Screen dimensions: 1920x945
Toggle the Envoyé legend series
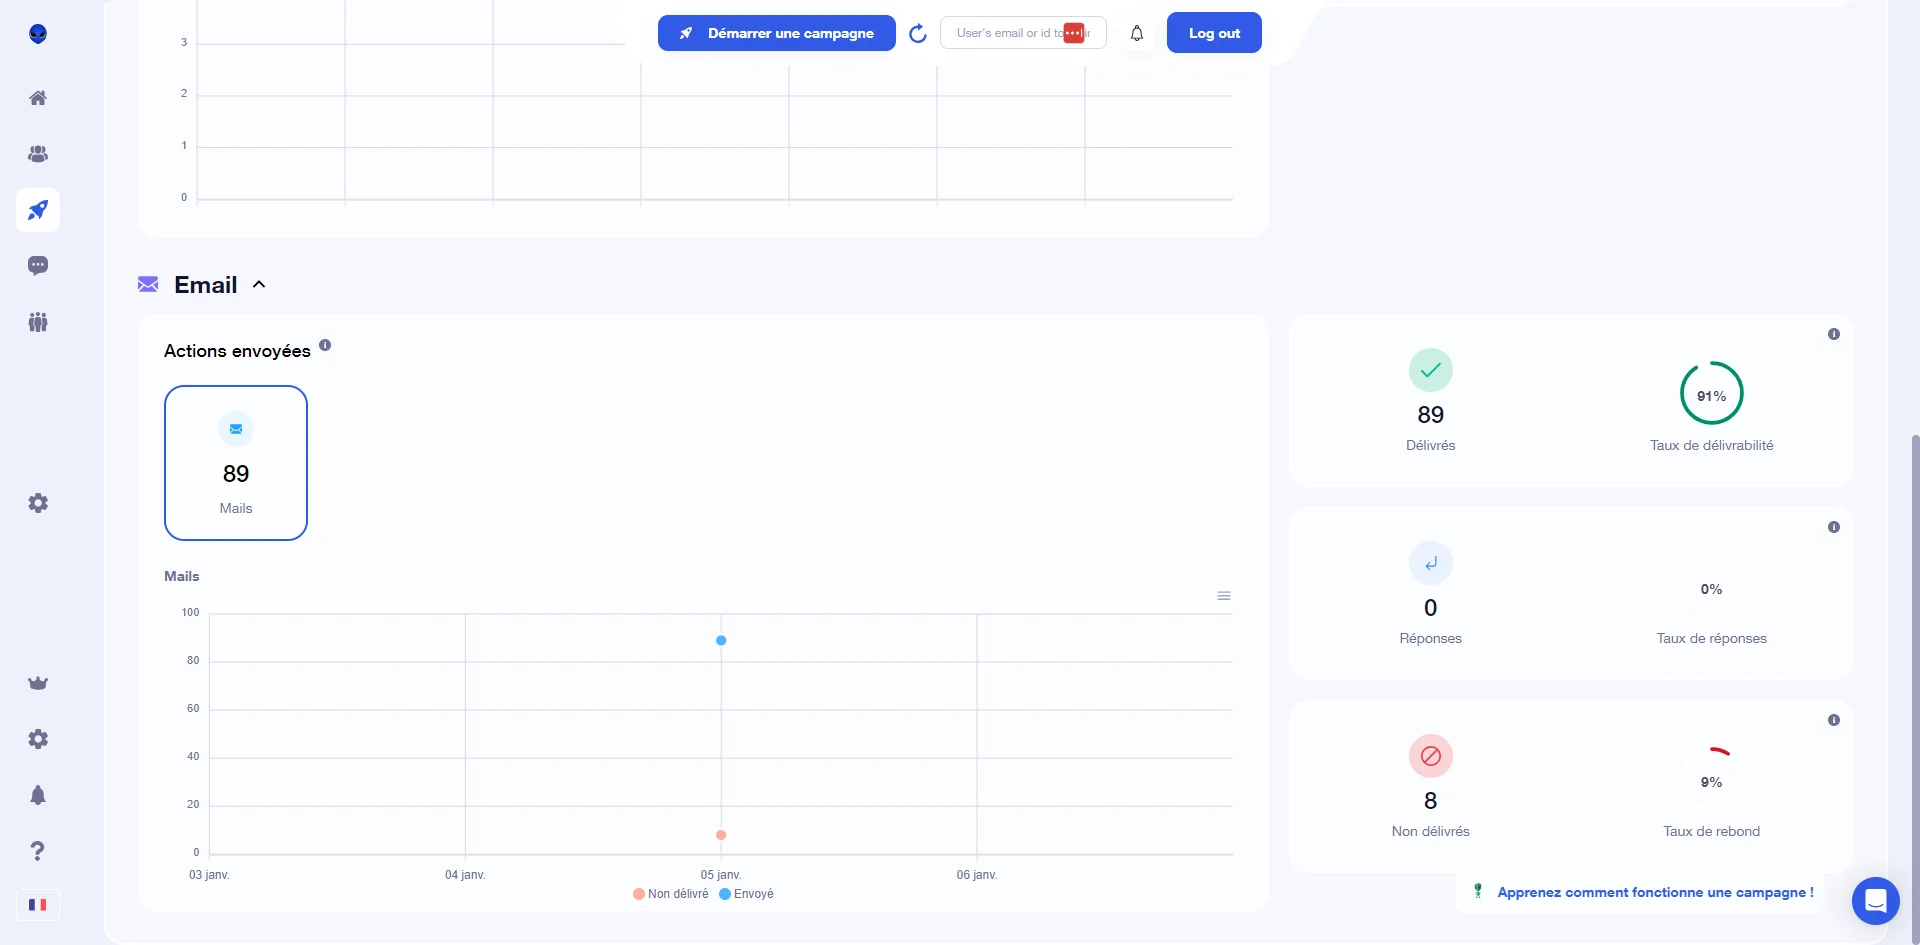pyautogui.click(x=747, y=894)
